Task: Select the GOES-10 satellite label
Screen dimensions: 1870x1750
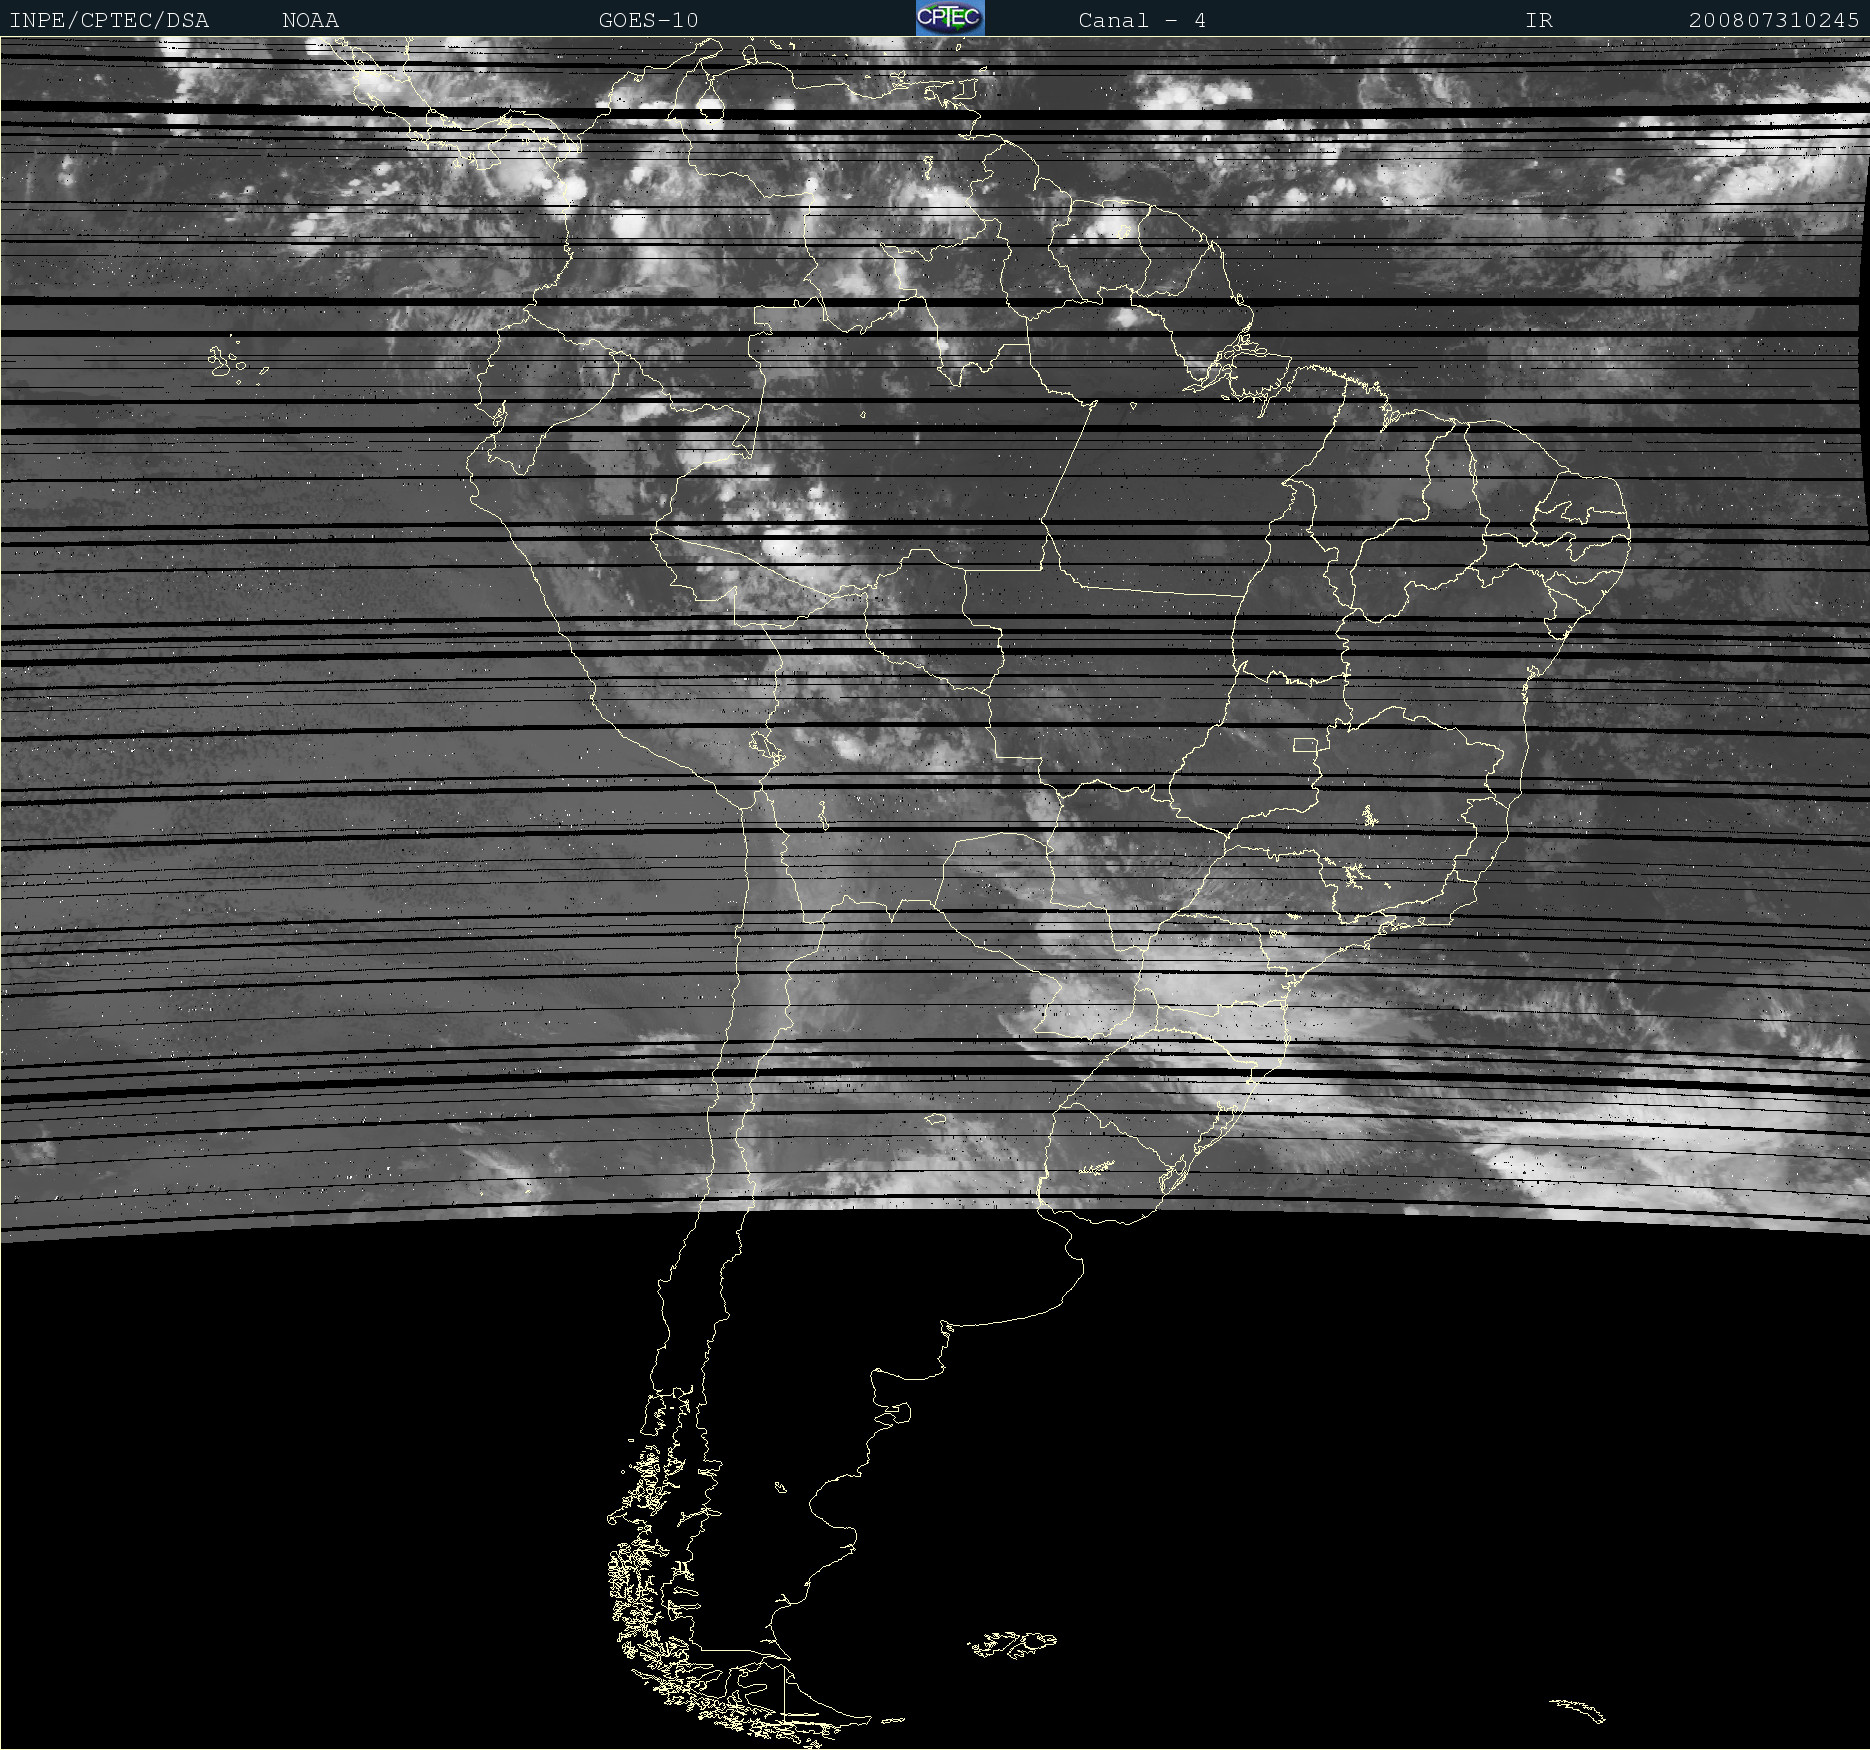Action: coord(648,20)
